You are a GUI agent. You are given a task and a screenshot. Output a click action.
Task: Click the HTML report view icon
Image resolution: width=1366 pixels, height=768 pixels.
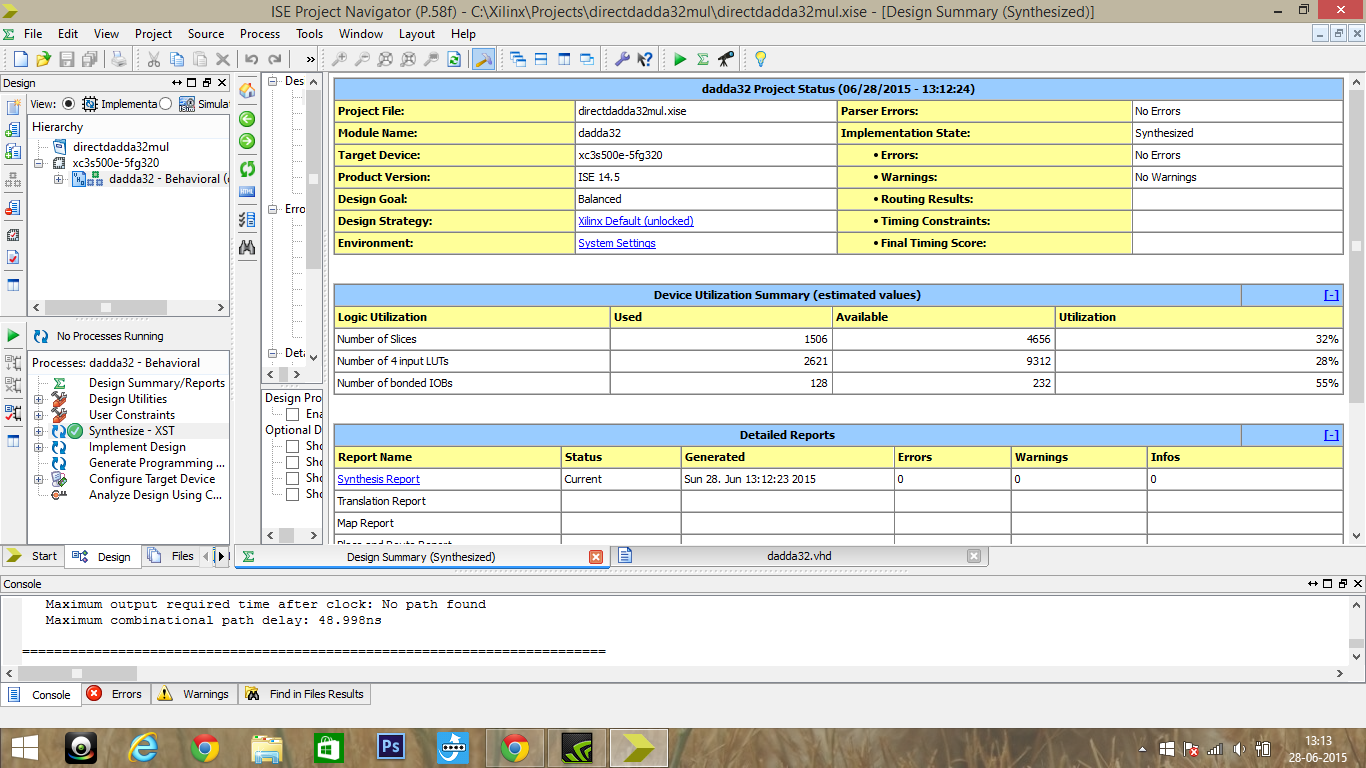point(247,191)
